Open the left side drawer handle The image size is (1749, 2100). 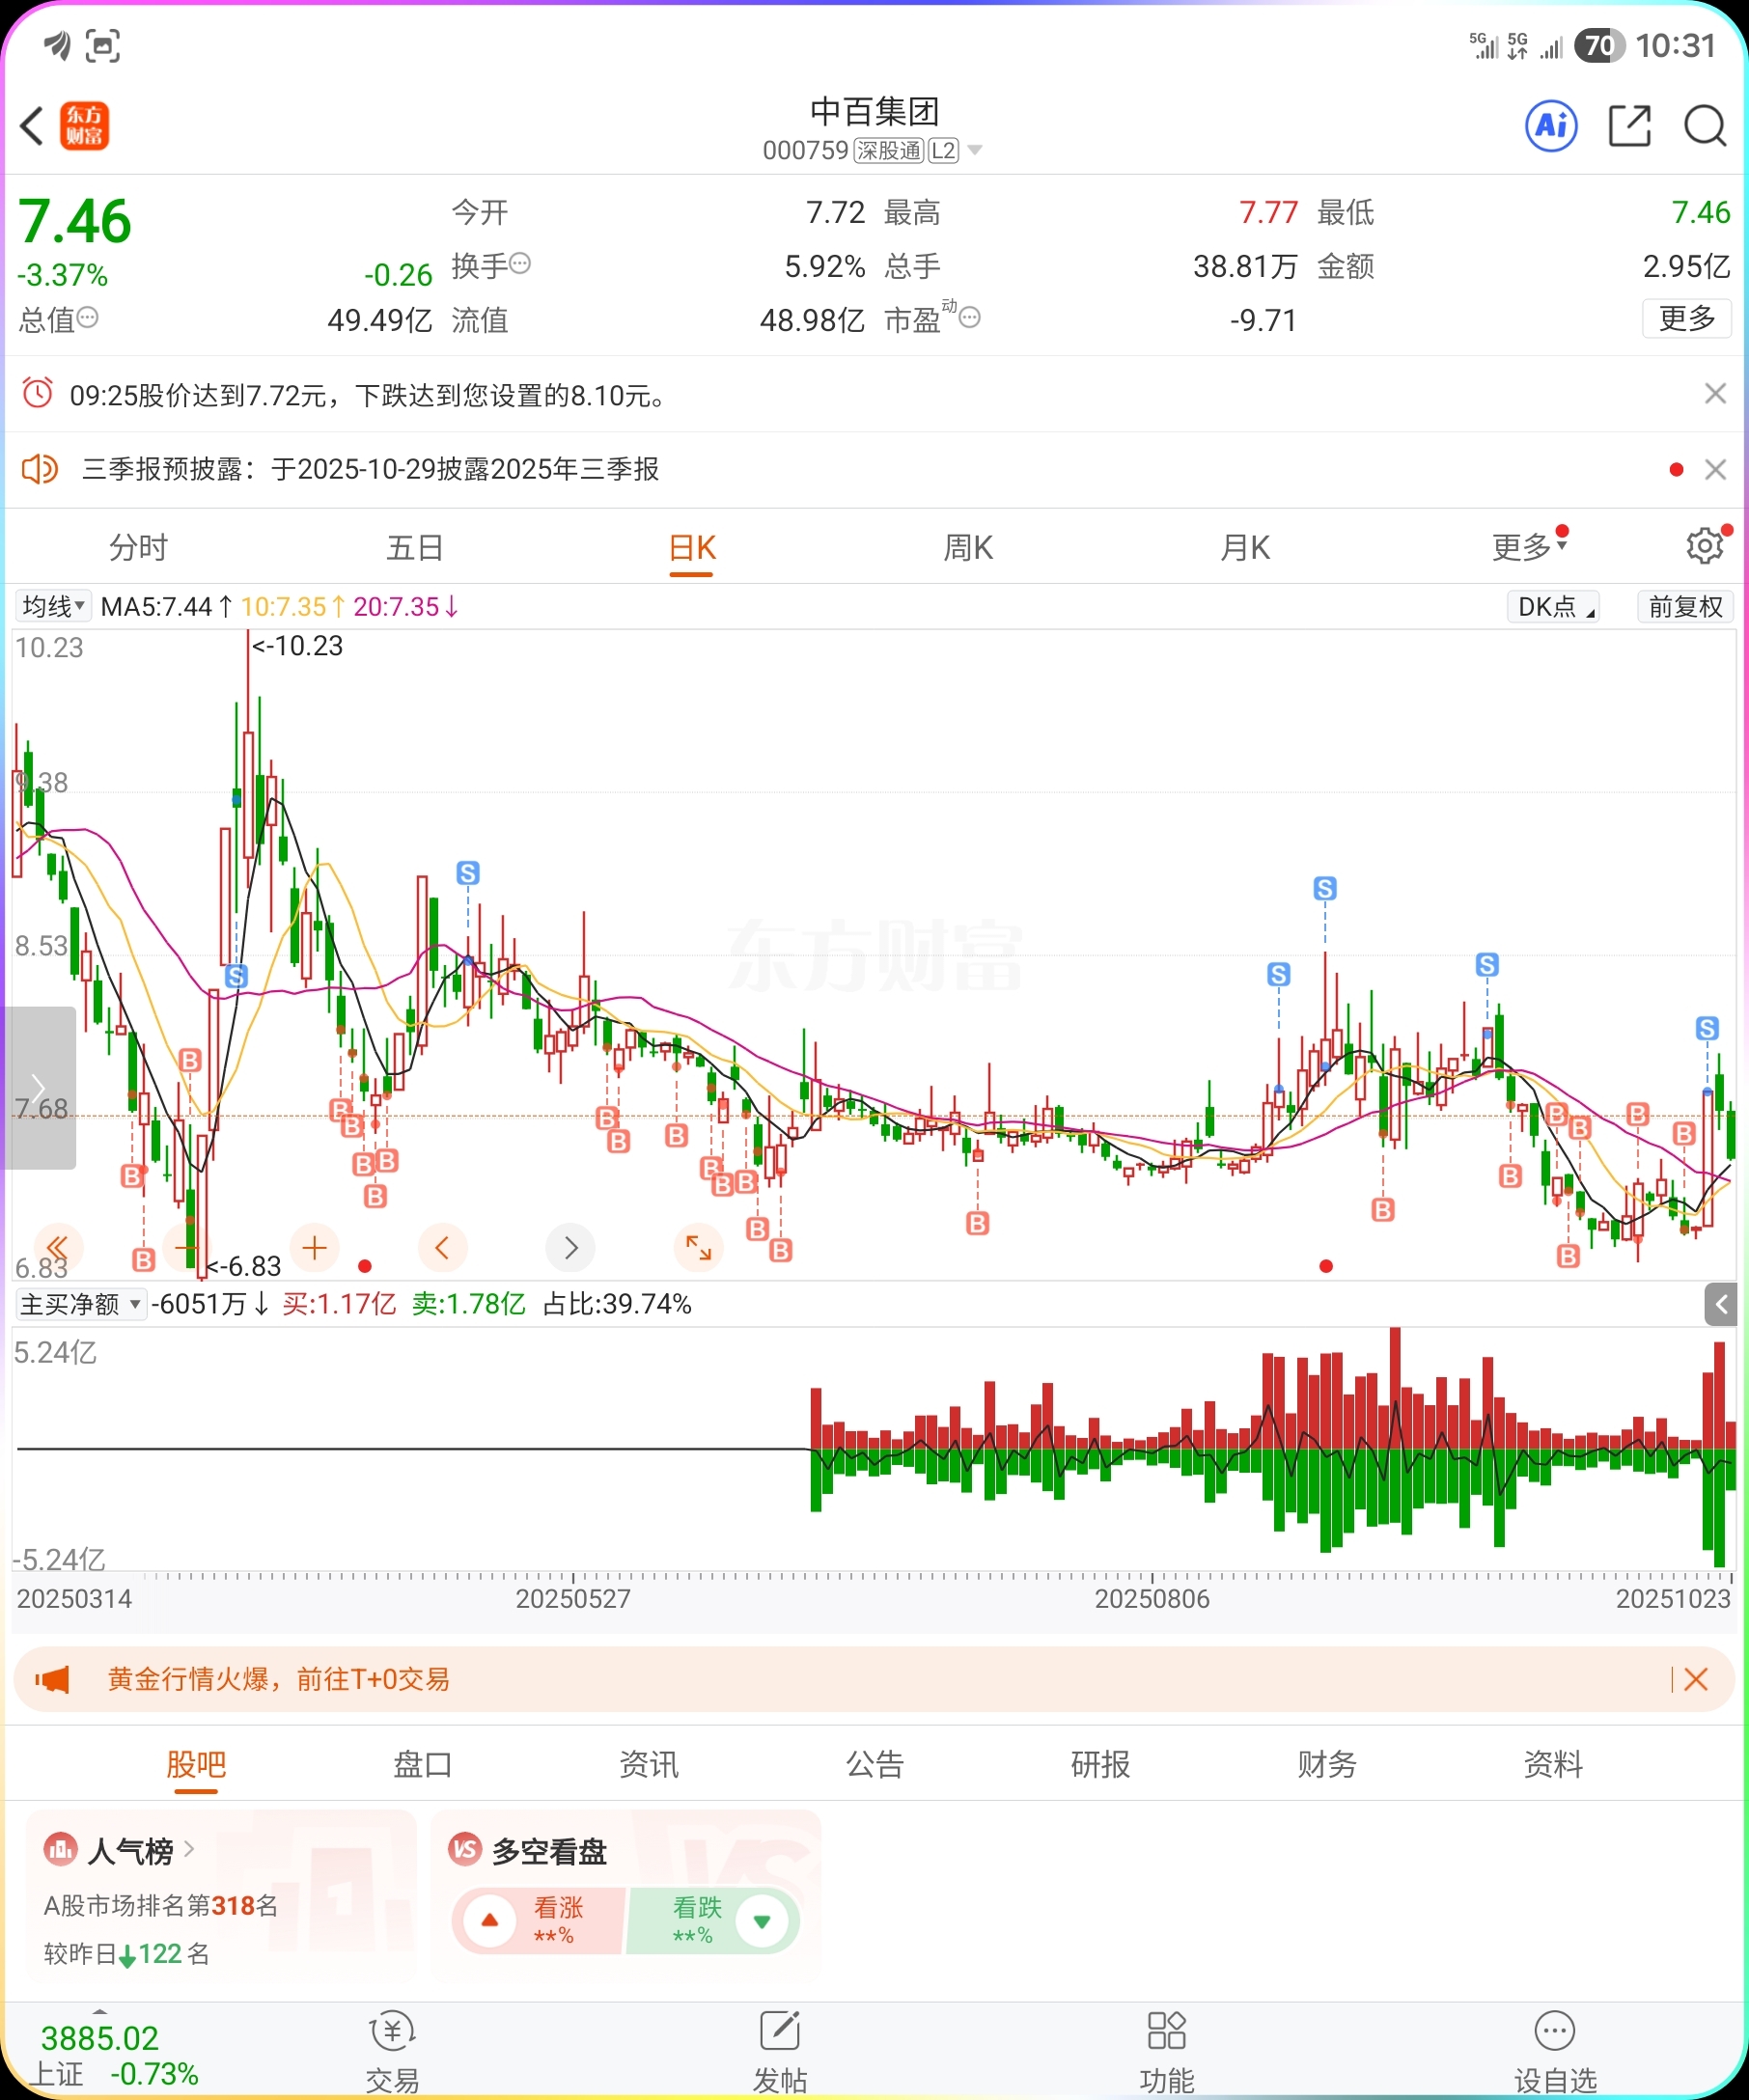coord(38,1088)
